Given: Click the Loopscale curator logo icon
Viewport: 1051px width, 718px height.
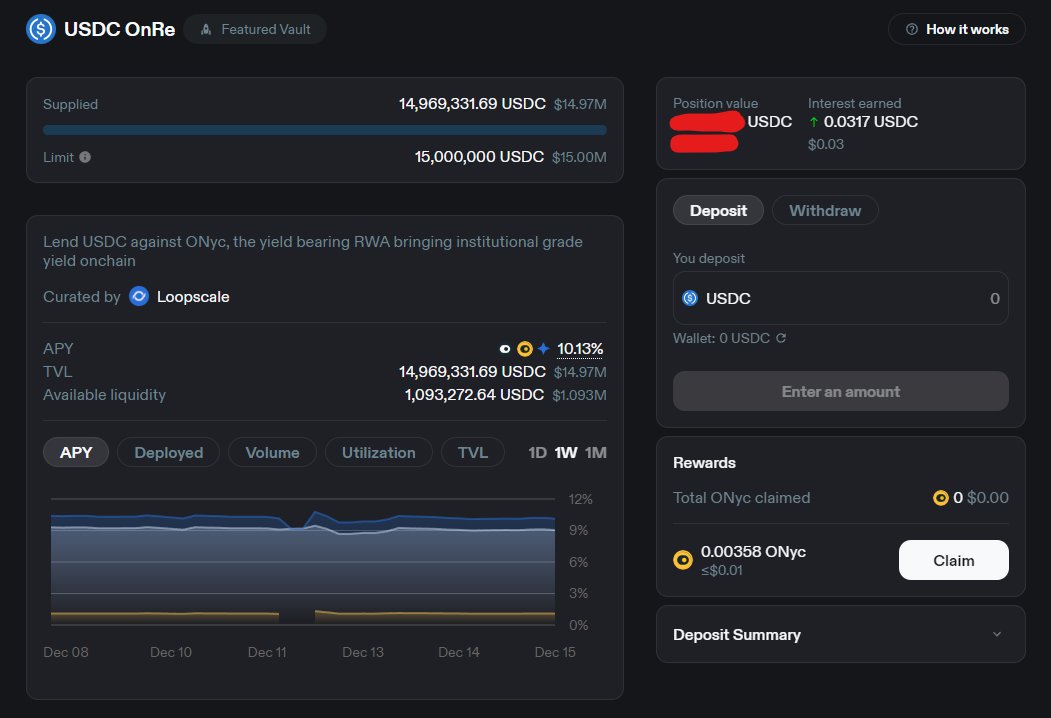Looking at the screenshot, I should pos(139,296).
